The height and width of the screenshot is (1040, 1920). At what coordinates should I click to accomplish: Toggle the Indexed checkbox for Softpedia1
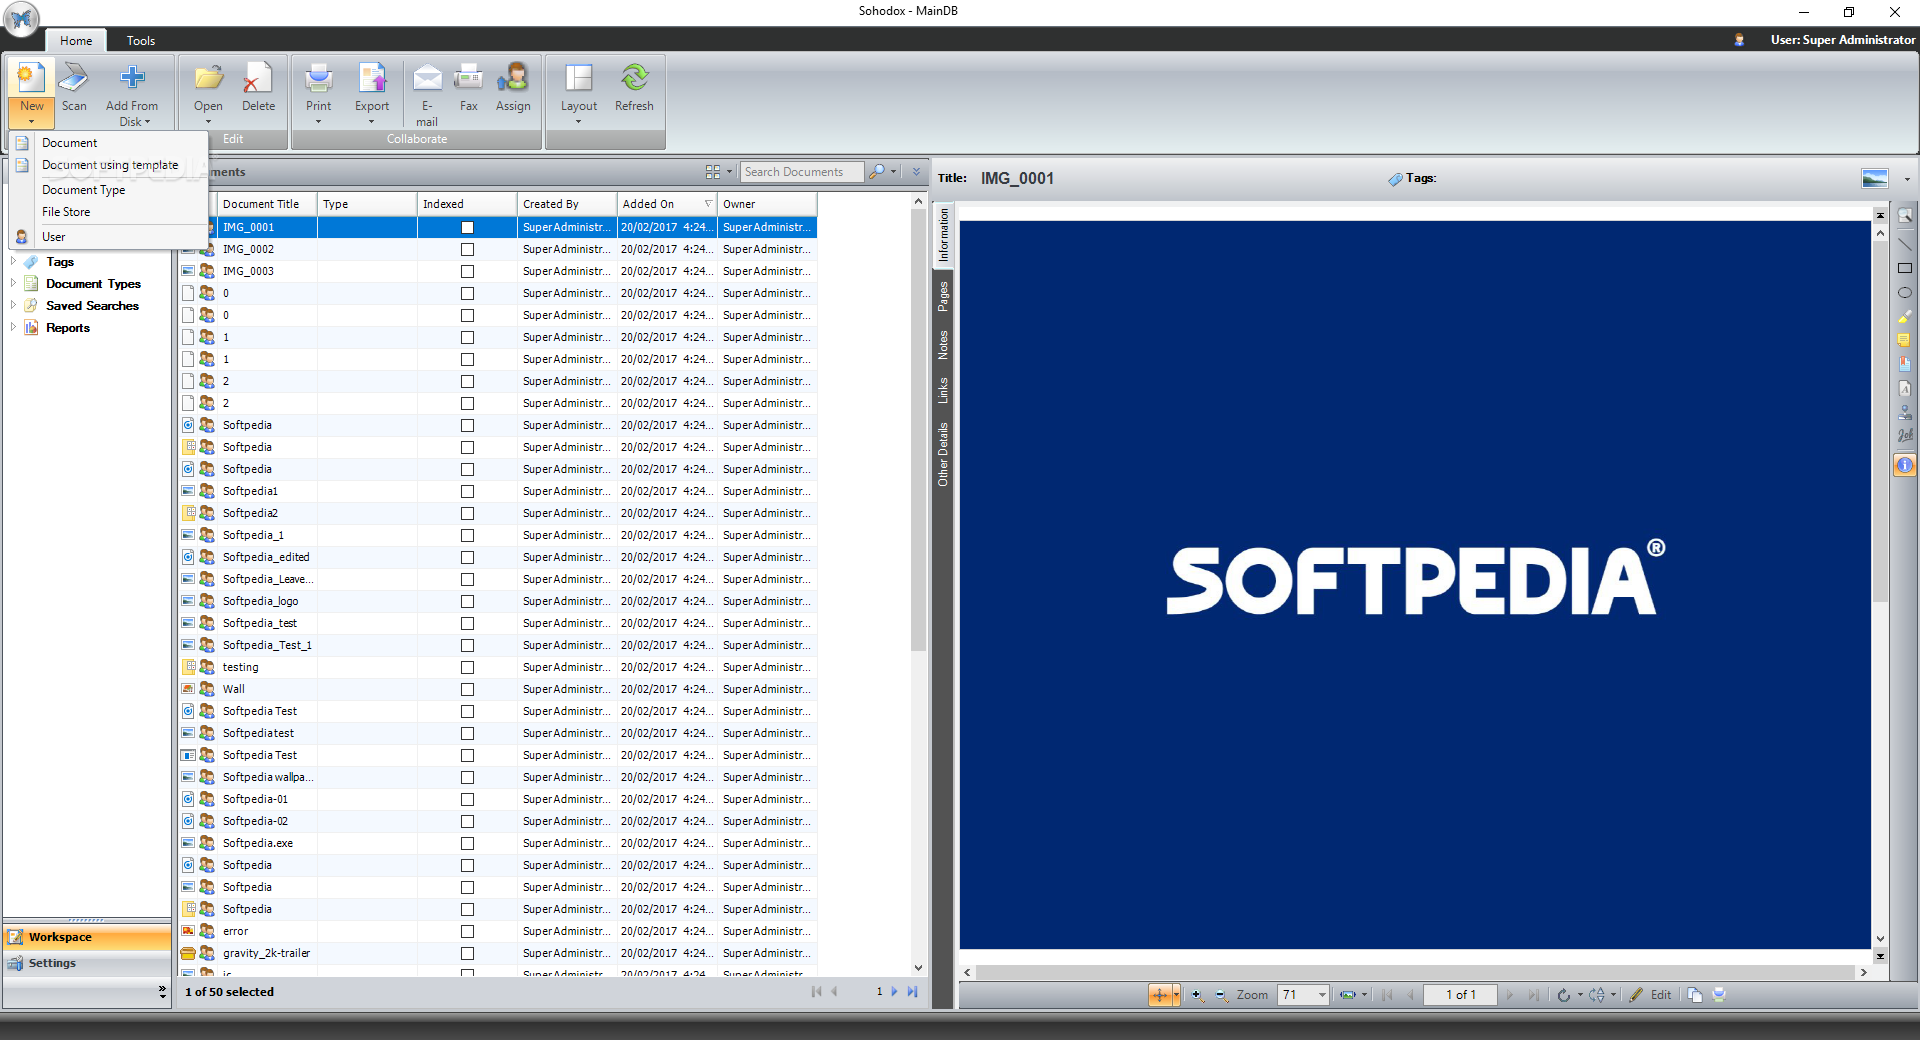(467, 491)
